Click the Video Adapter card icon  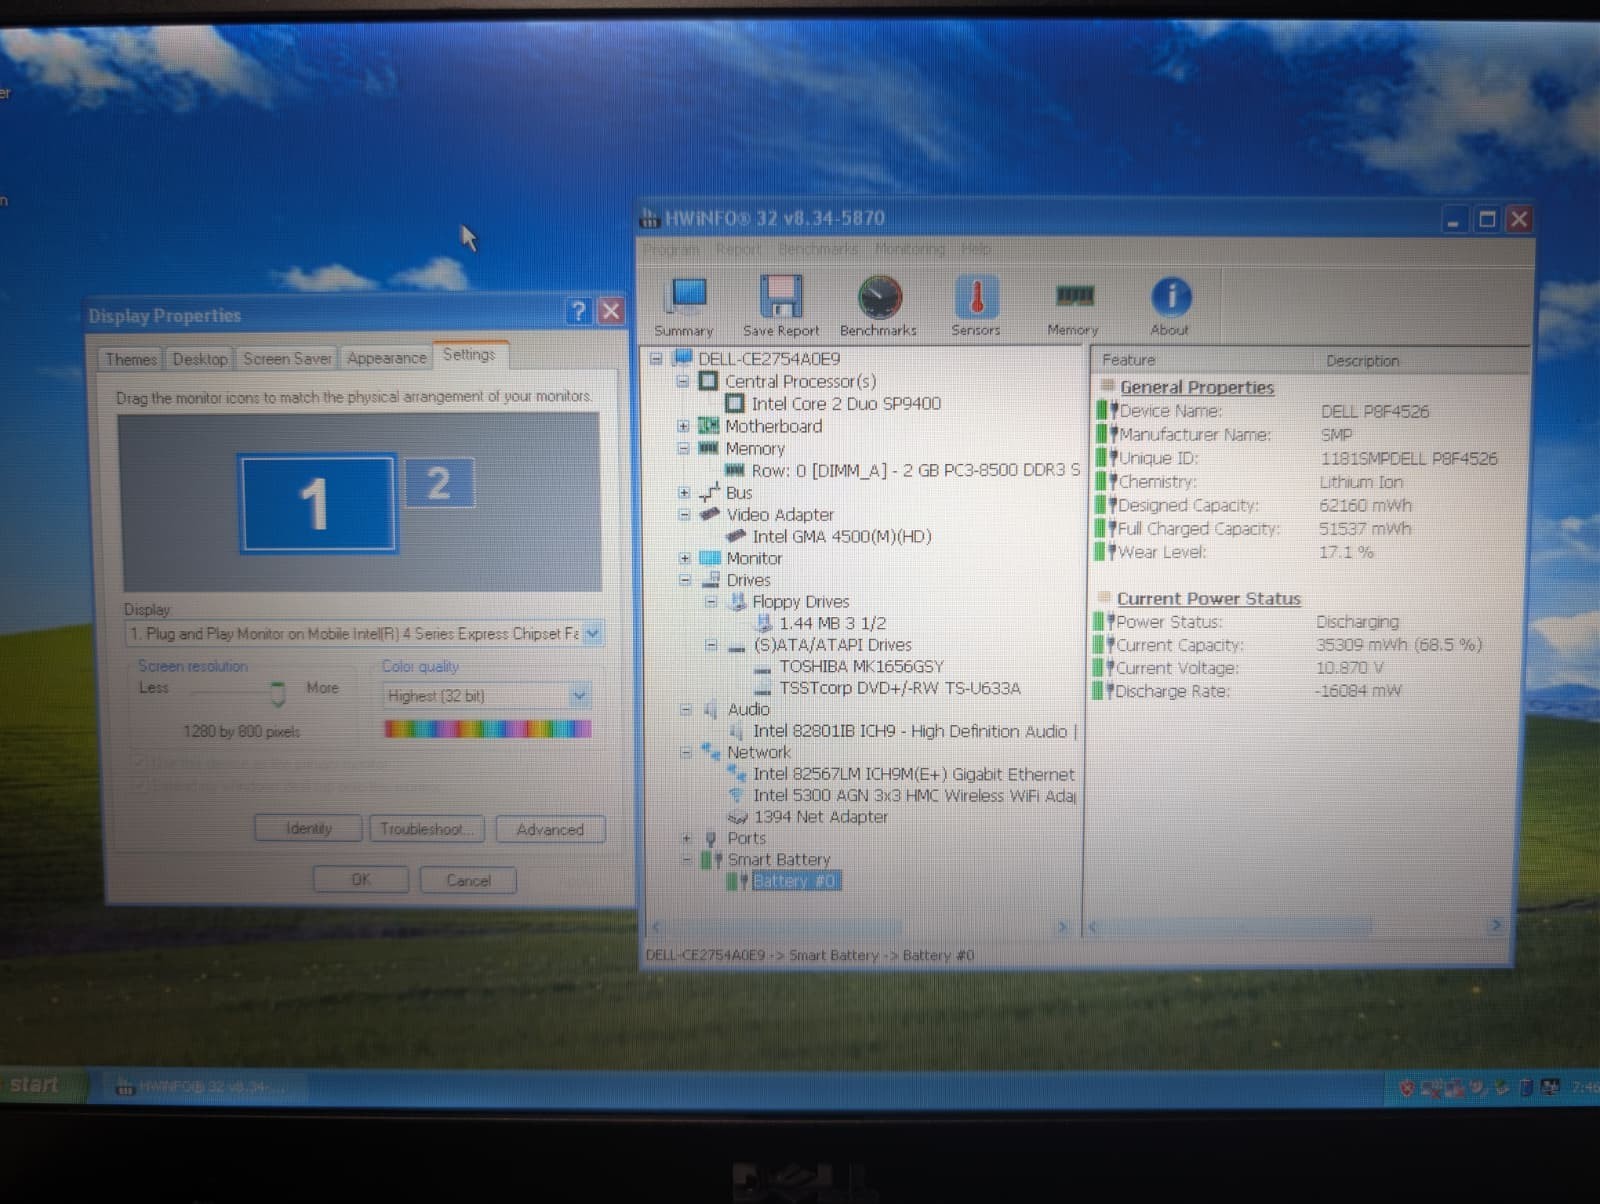tap(710, 514)
